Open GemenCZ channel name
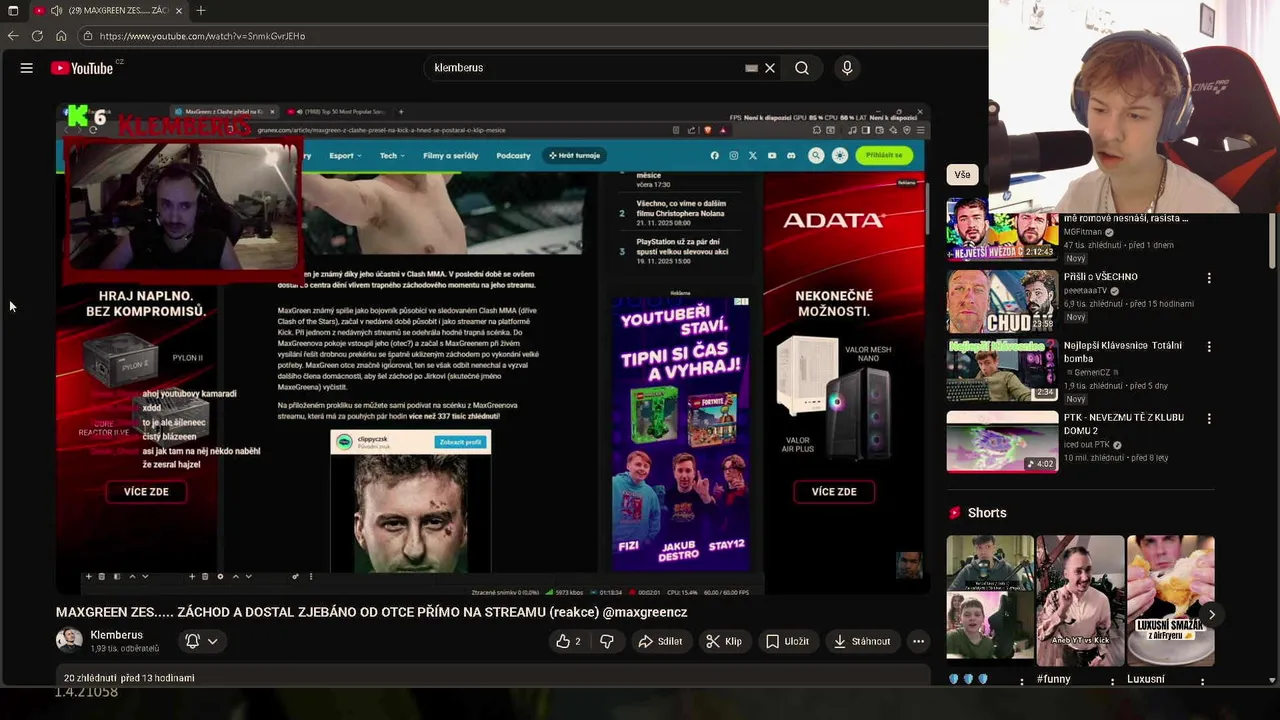Screen dimensions: 1280x720 [x=1092, y=372]
